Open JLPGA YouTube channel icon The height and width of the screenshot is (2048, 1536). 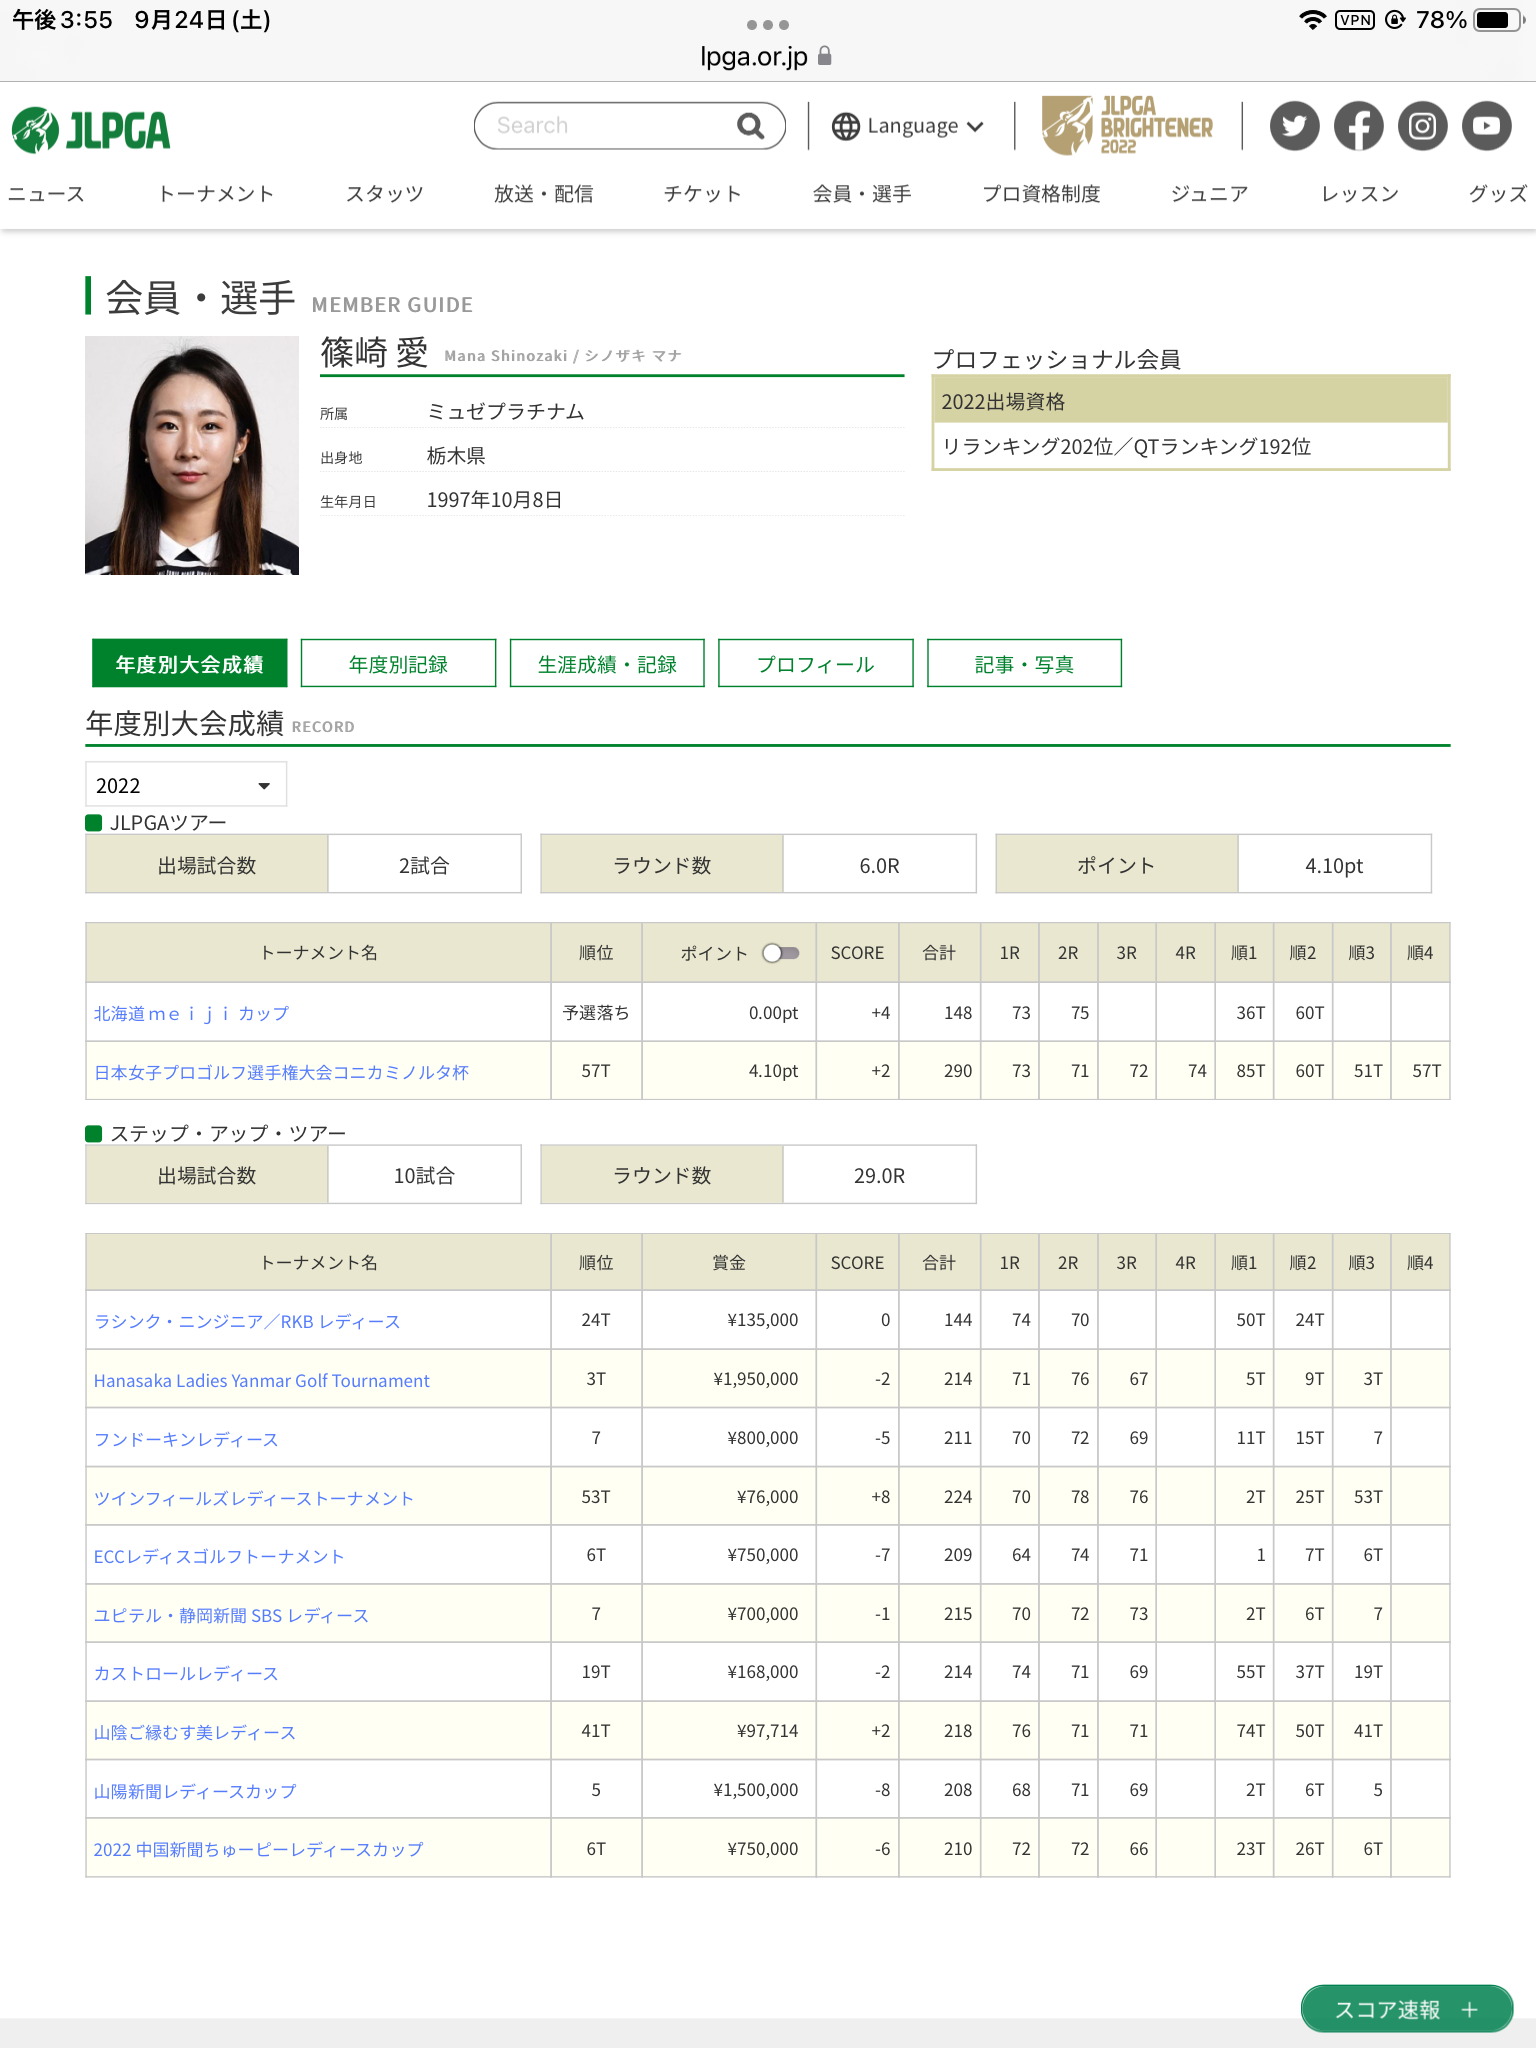pyautogui.click(x=1486, y=126)
